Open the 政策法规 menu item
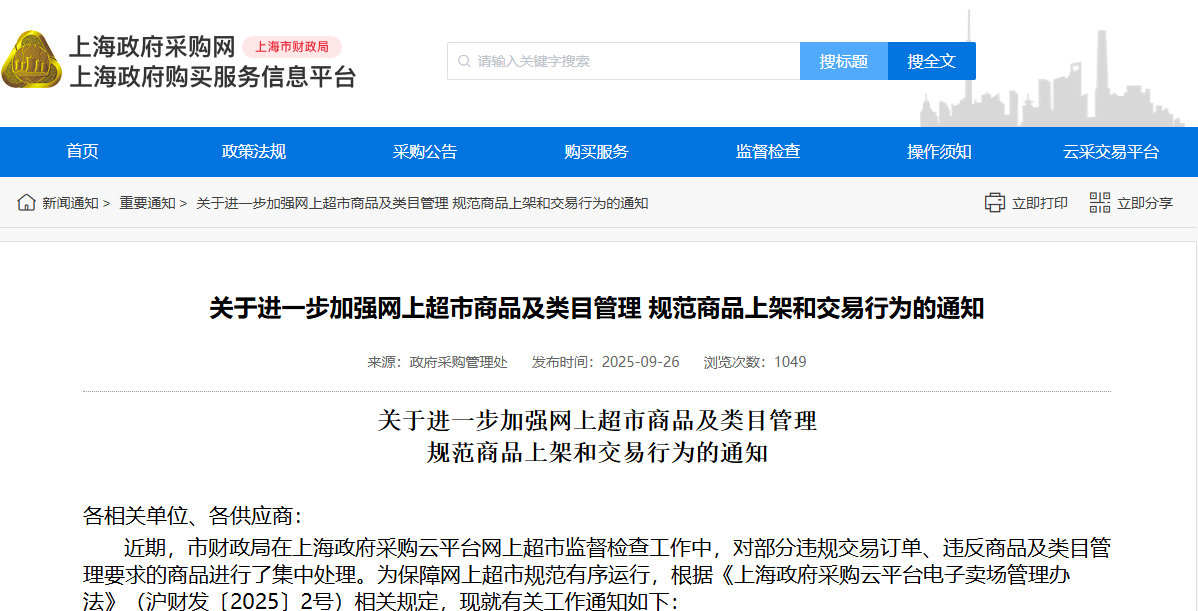This screenshot has width=1198, height=611. [x=254, y=152]
